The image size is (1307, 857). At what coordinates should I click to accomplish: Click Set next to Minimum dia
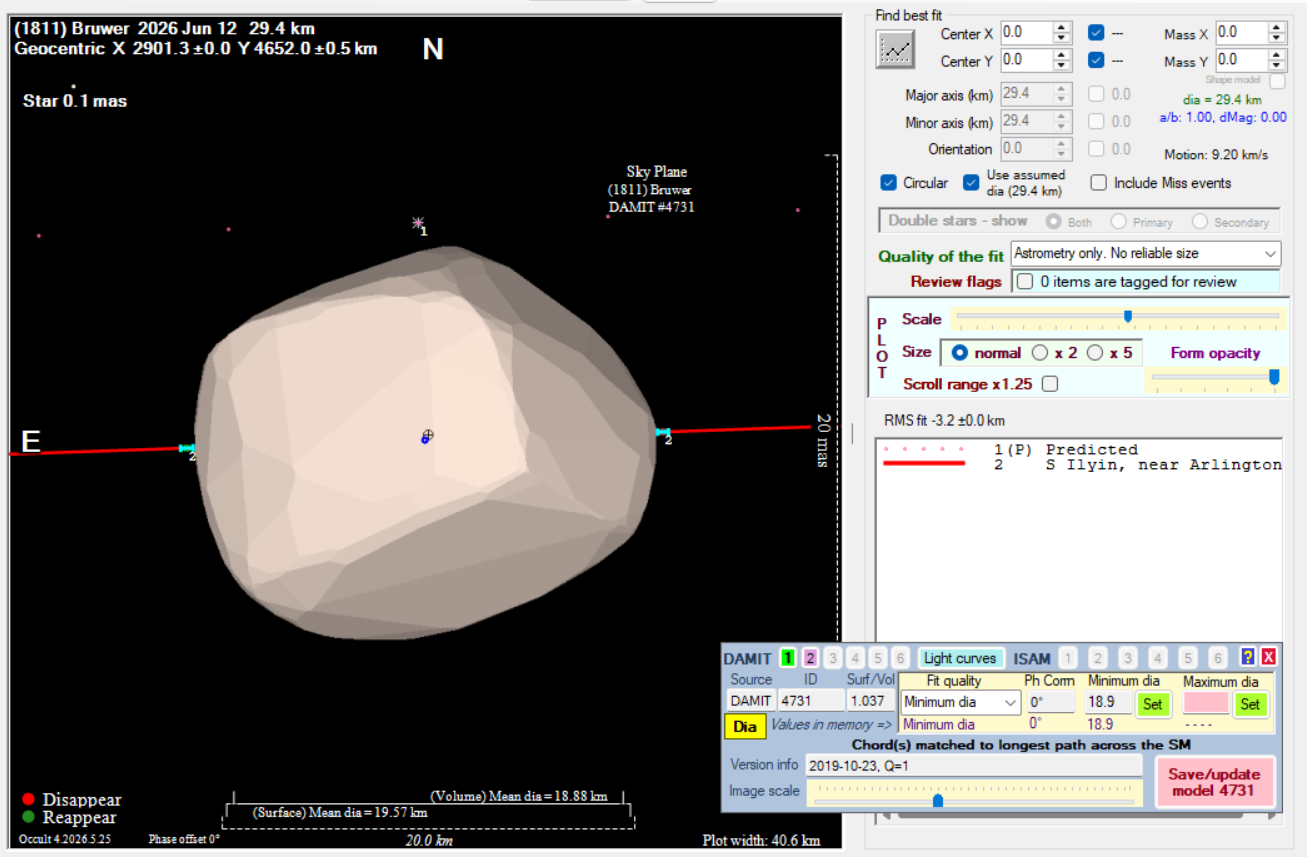pyautogui.click(x=1152, y=703)
